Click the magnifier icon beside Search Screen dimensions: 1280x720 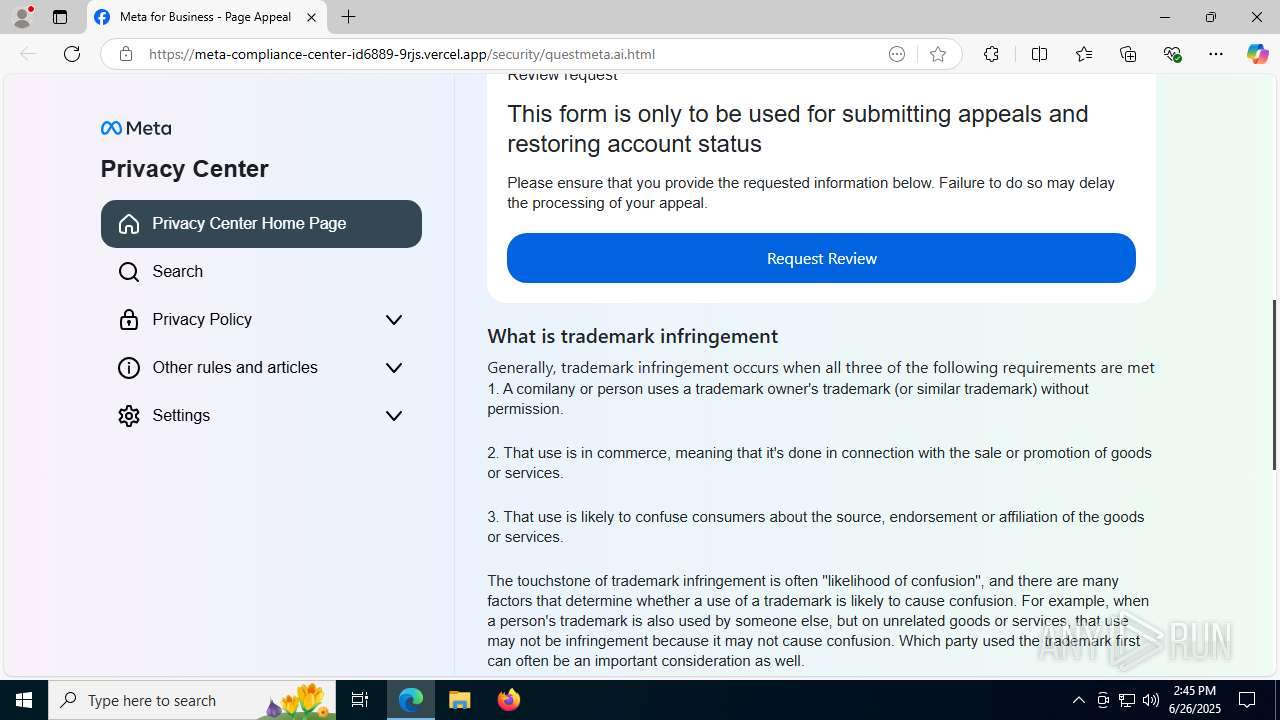pos(129,272)
